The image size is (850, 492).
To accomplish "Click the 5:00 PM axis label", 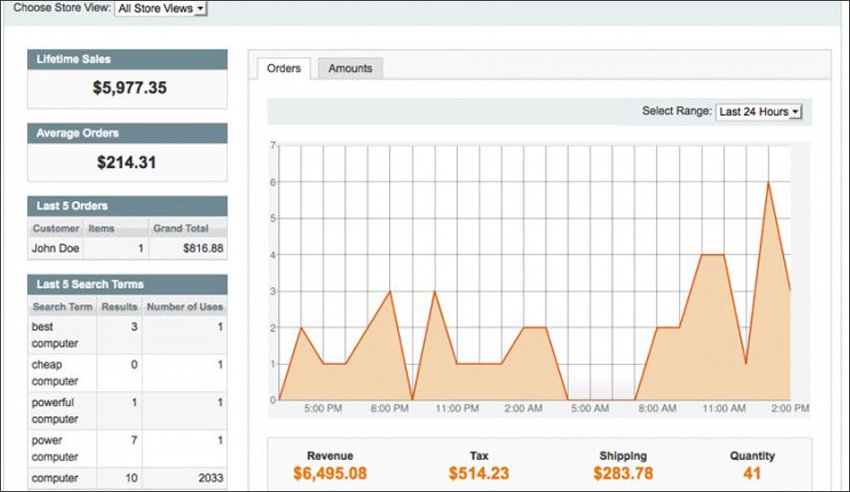I will click(x=323, y=409).
